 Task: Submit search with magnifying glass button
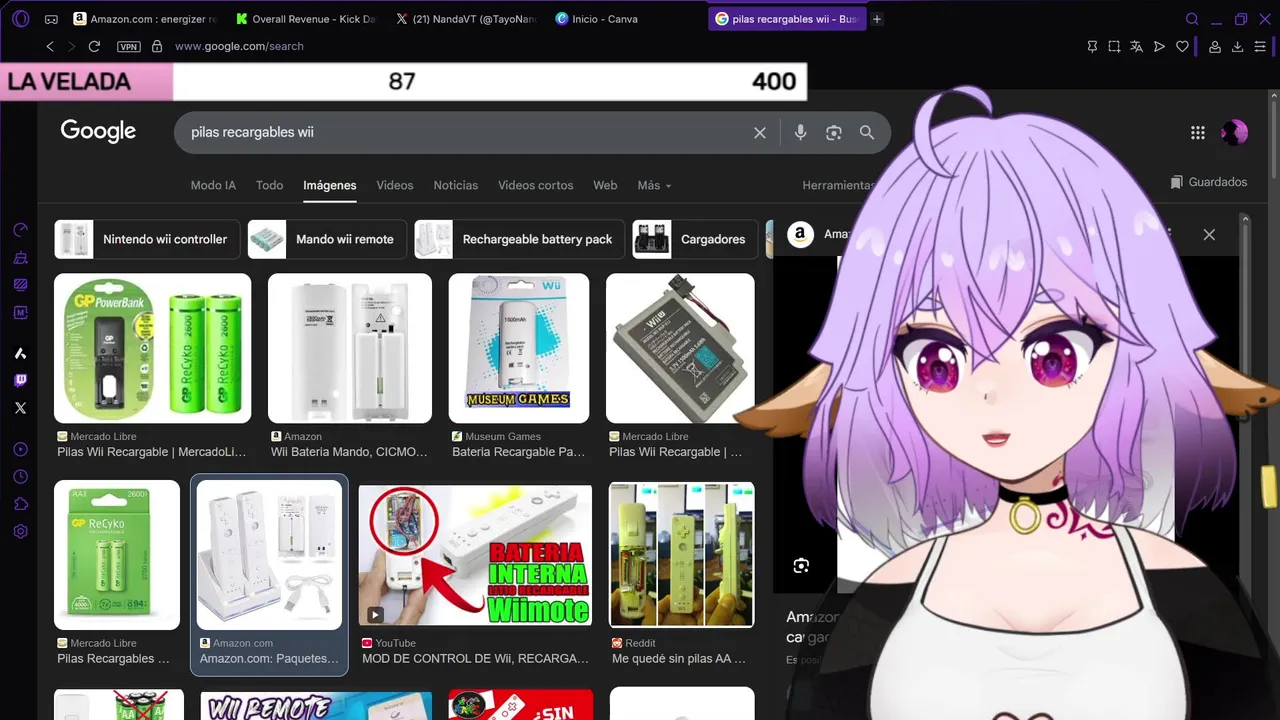coord(867,132)
